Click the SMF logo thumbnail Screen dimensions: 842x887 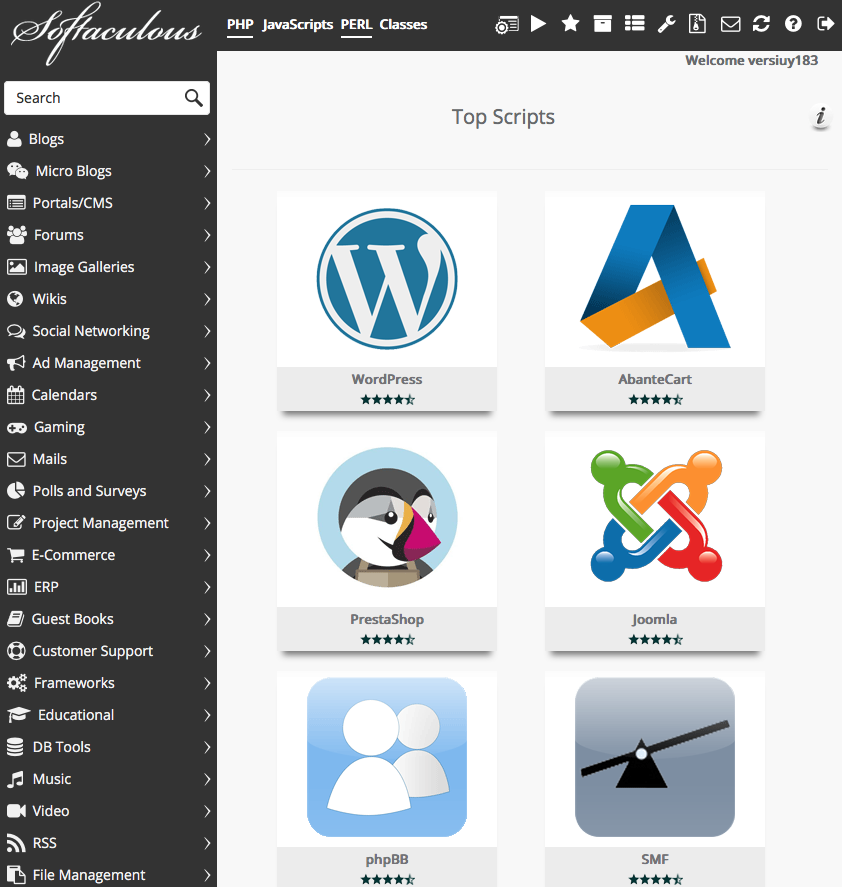[655, 757]
